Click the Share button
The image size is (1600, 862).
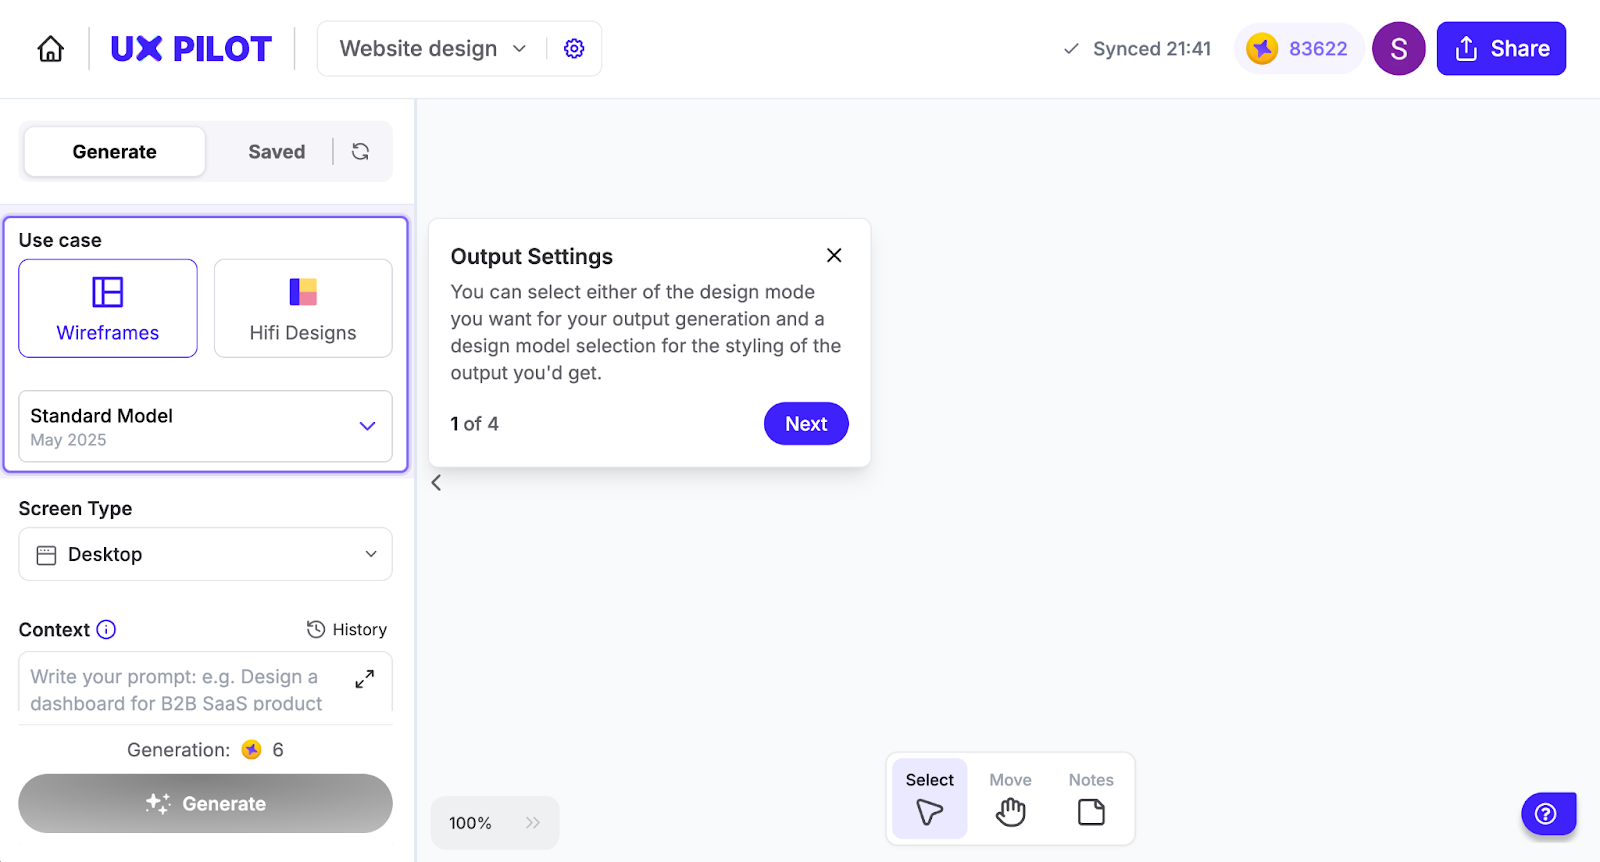[1501, 49]
